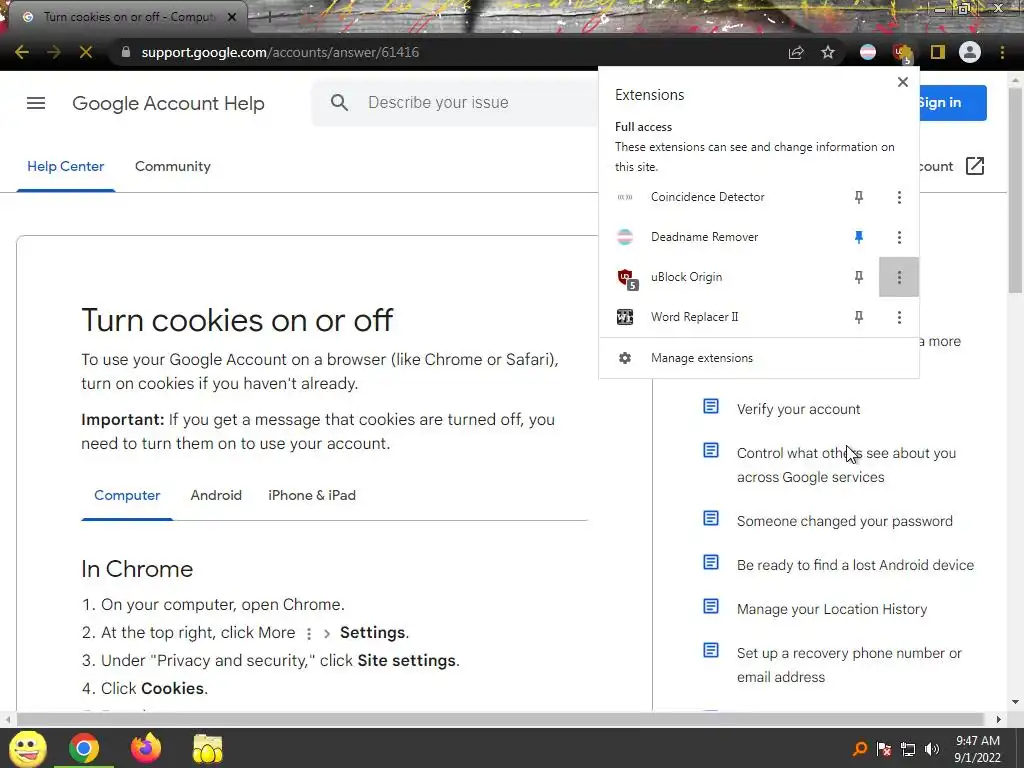Screen dimensions: 1024x768
Task: Open the Chrome profile avatar
Action: pyautogui.click(x=970, y=52)
